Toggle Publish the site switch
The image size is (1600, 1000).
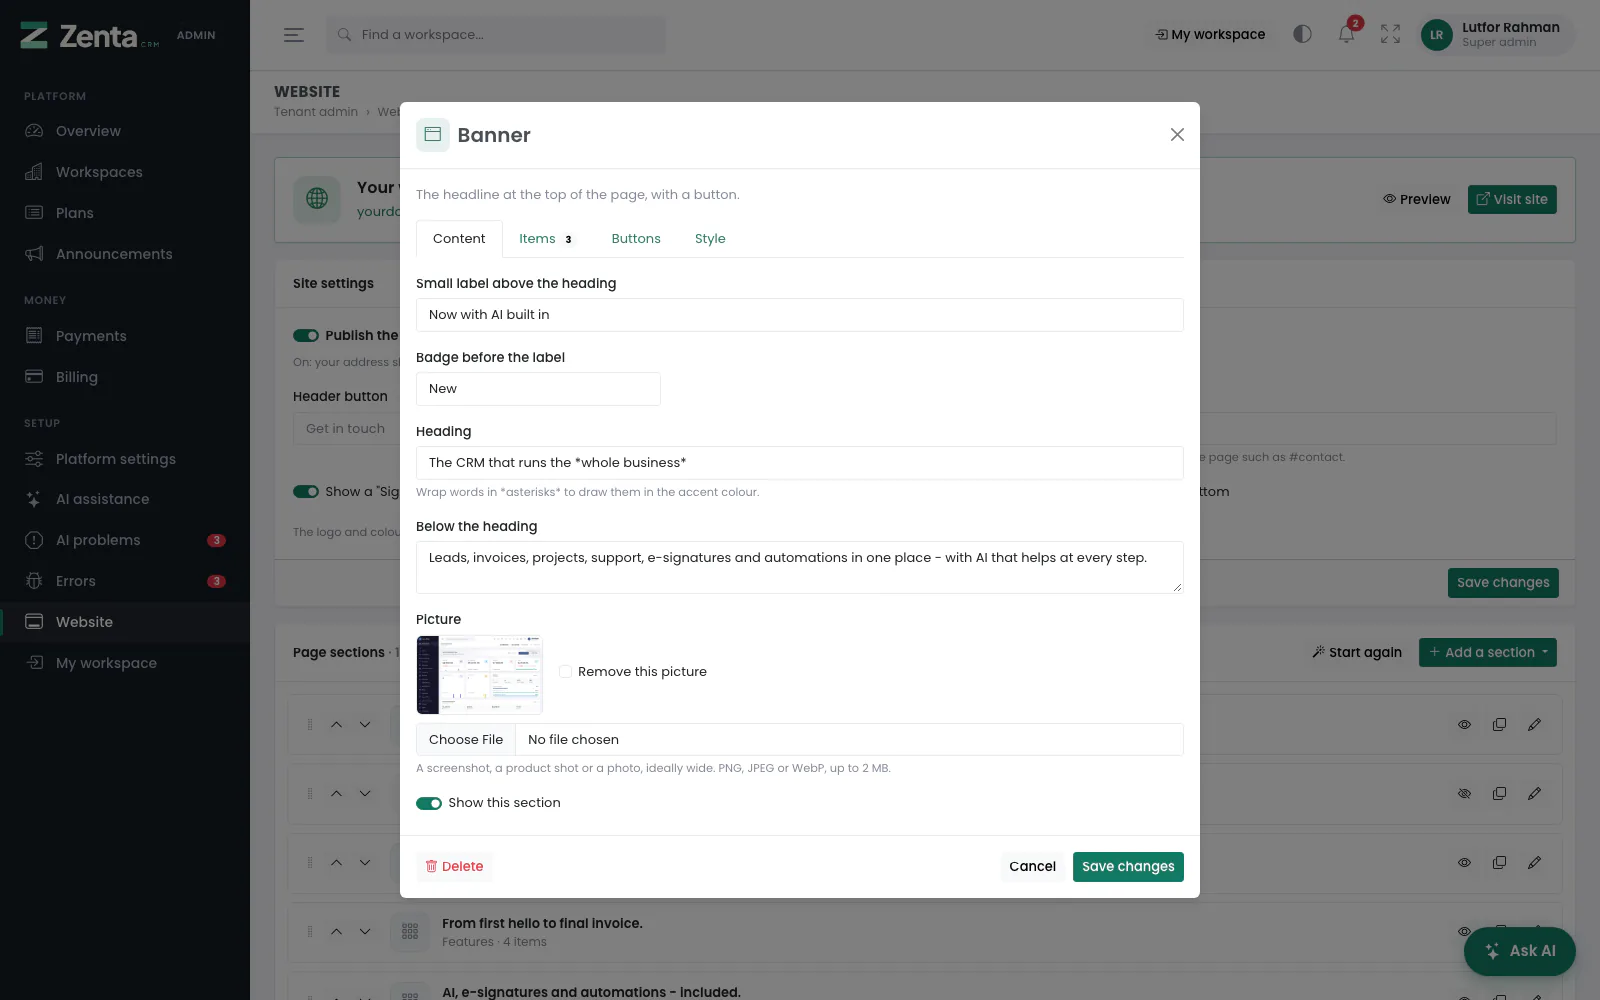306,336
